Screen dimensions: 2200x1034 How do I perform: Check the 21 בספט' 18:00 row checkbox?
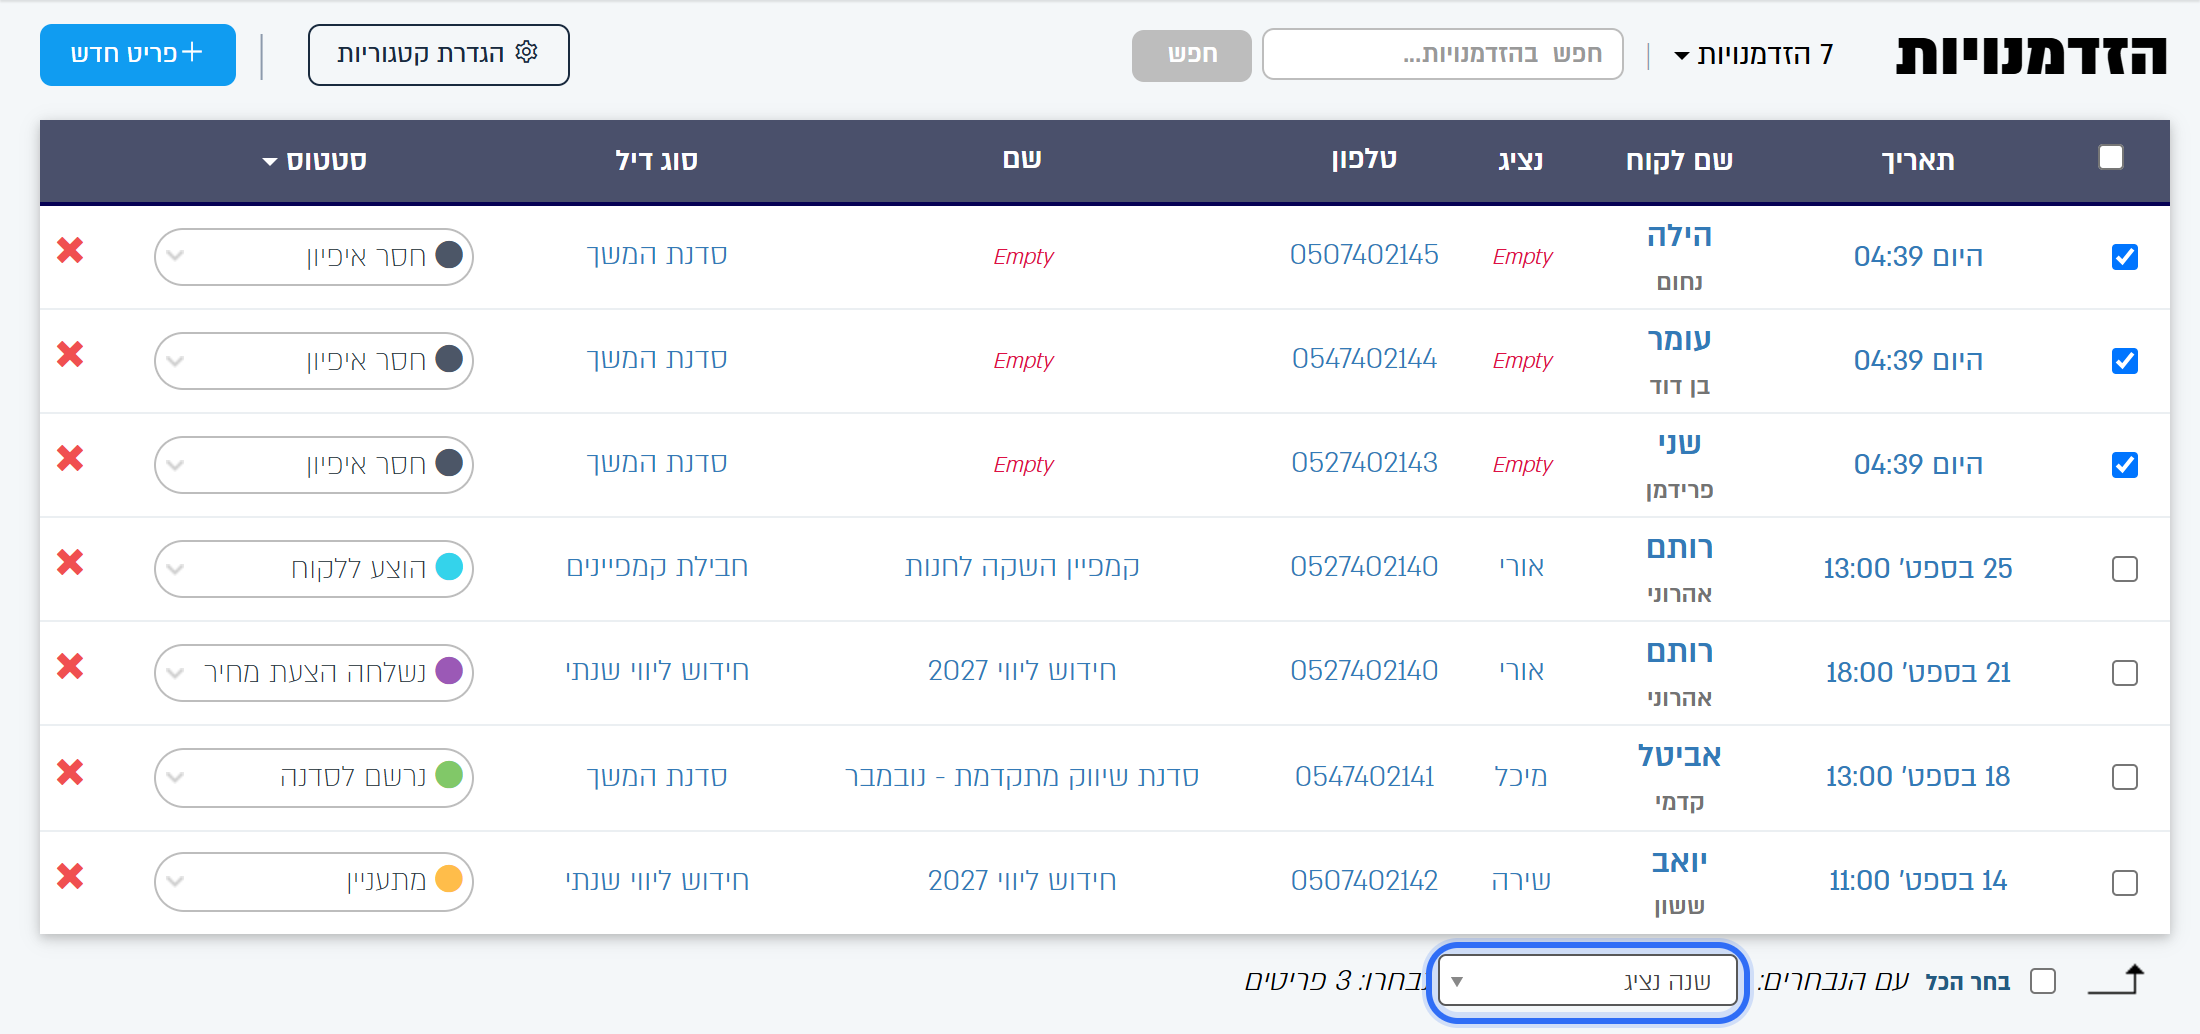pyautogui.click(x=2125, y=673)
